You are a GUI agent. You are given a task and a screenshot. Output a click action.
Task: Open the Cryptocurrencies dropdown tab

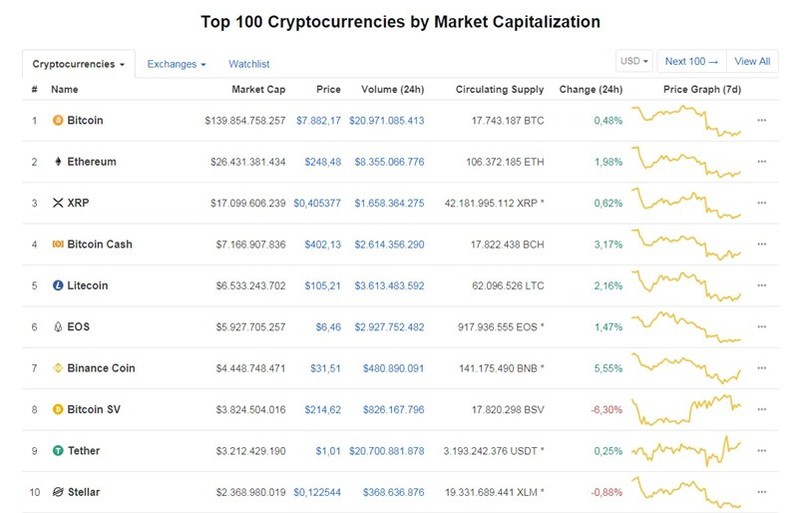click(78, 64)
